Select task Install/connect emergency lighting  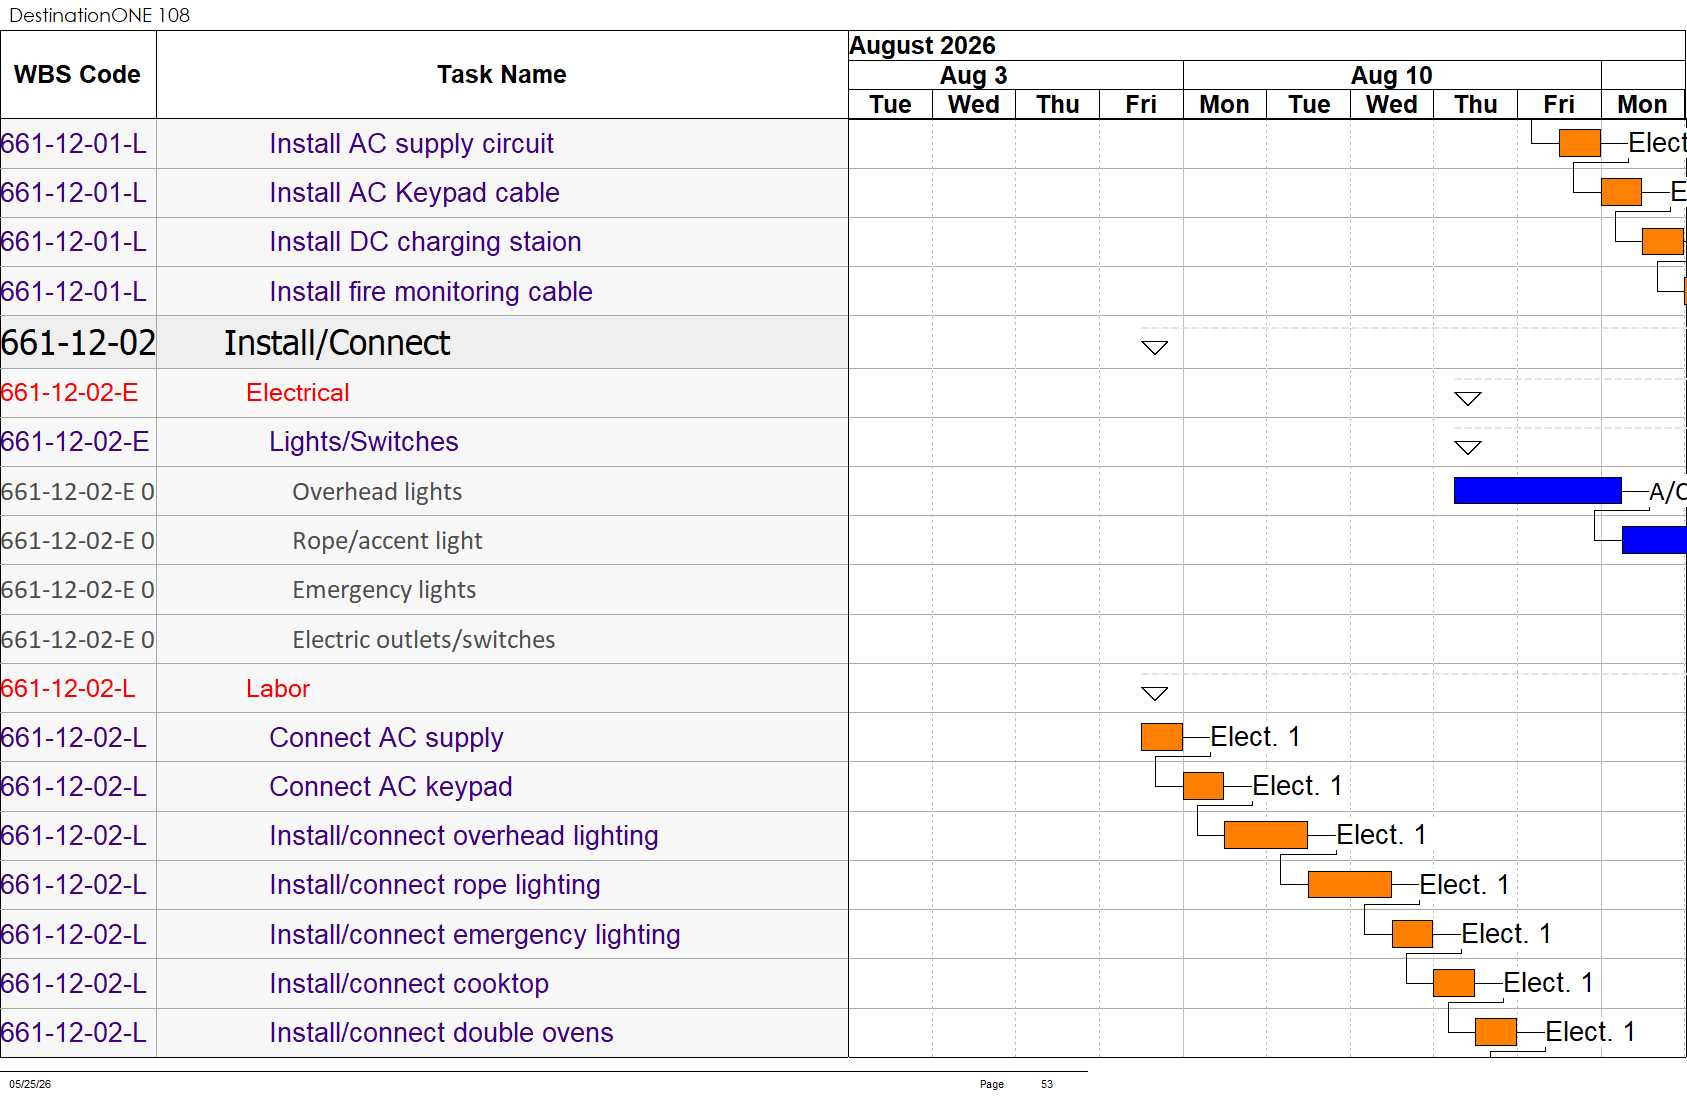pos(474,935)
